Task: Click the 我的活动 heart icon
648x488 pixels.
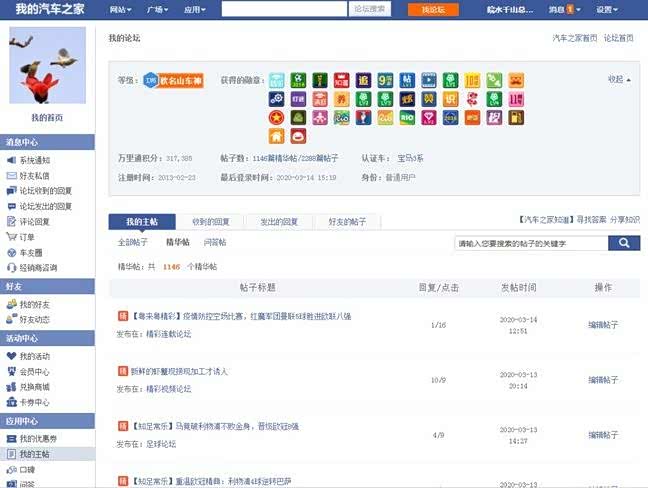Action: (x=11, y=356)
